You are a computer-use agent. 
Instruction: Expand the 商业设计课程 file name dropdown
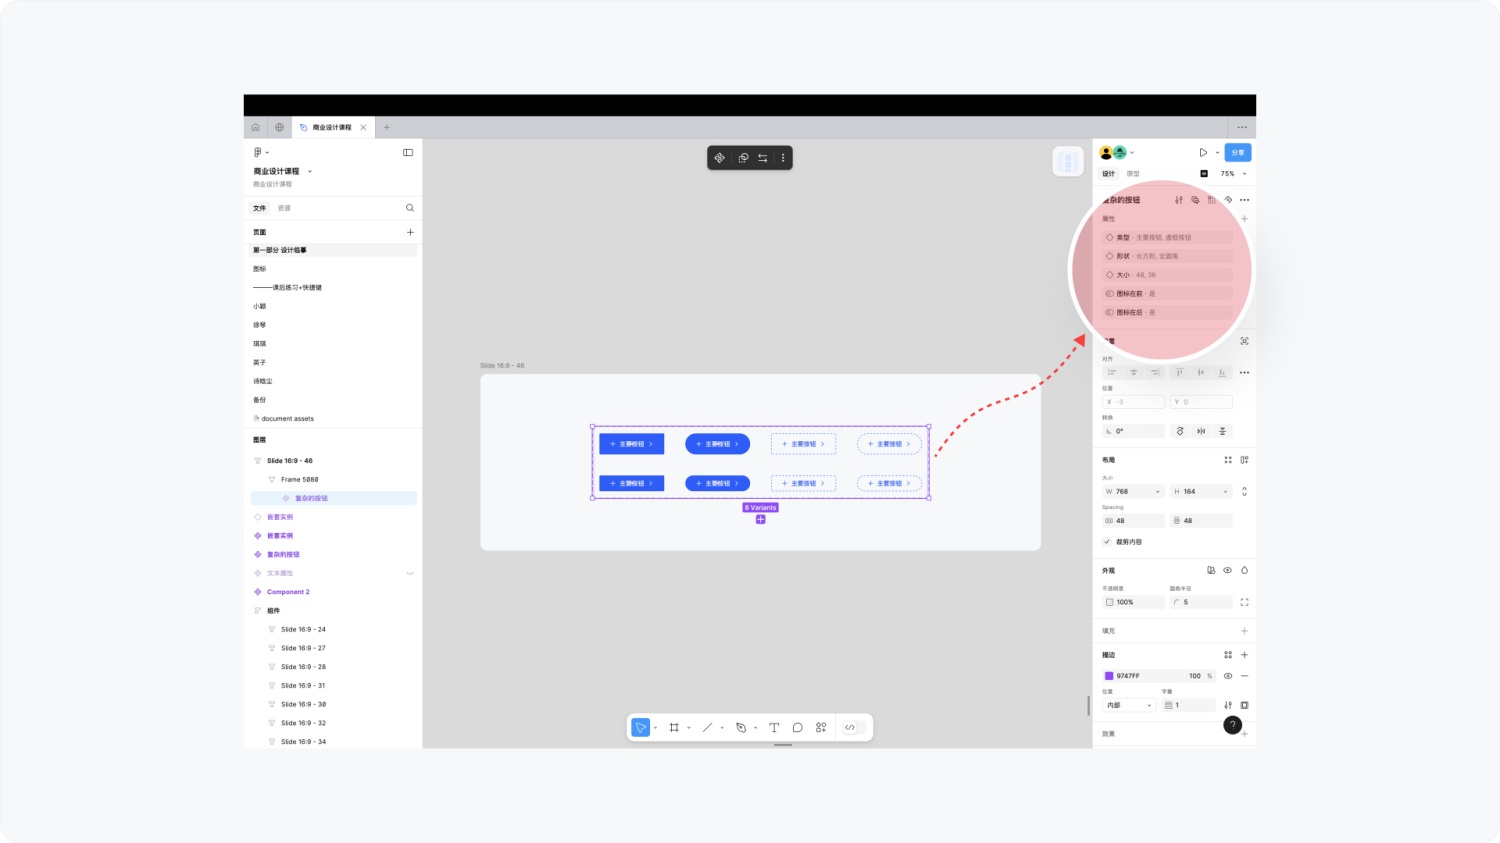click(x=310, y=172)
